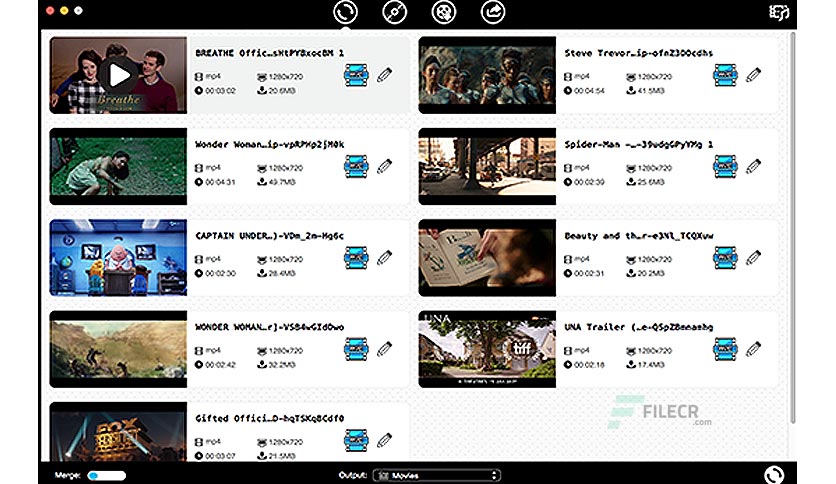The image size is (836, 484).
Task: Click the title "BREATHE Offic...sHtPYBxocBM 1"
Action: 269,53
